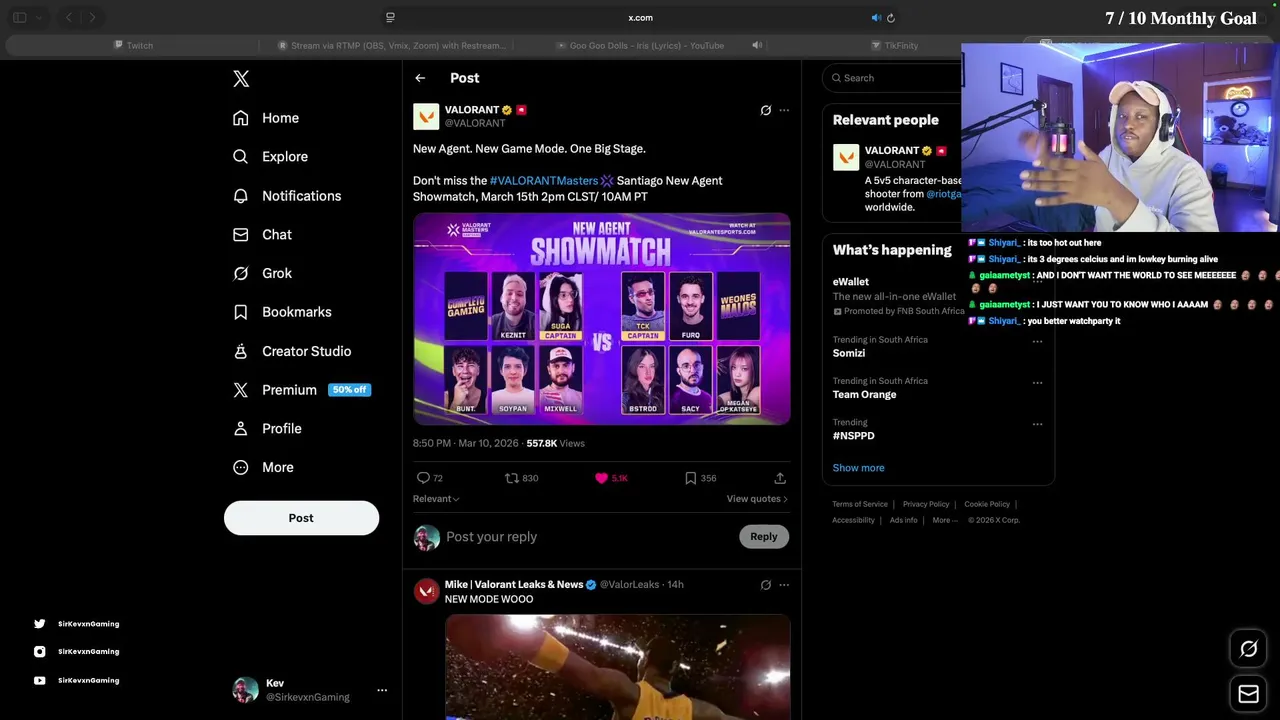
Task: Play the video in the NEW MODE WOOO reply
Action: [618, 667]
